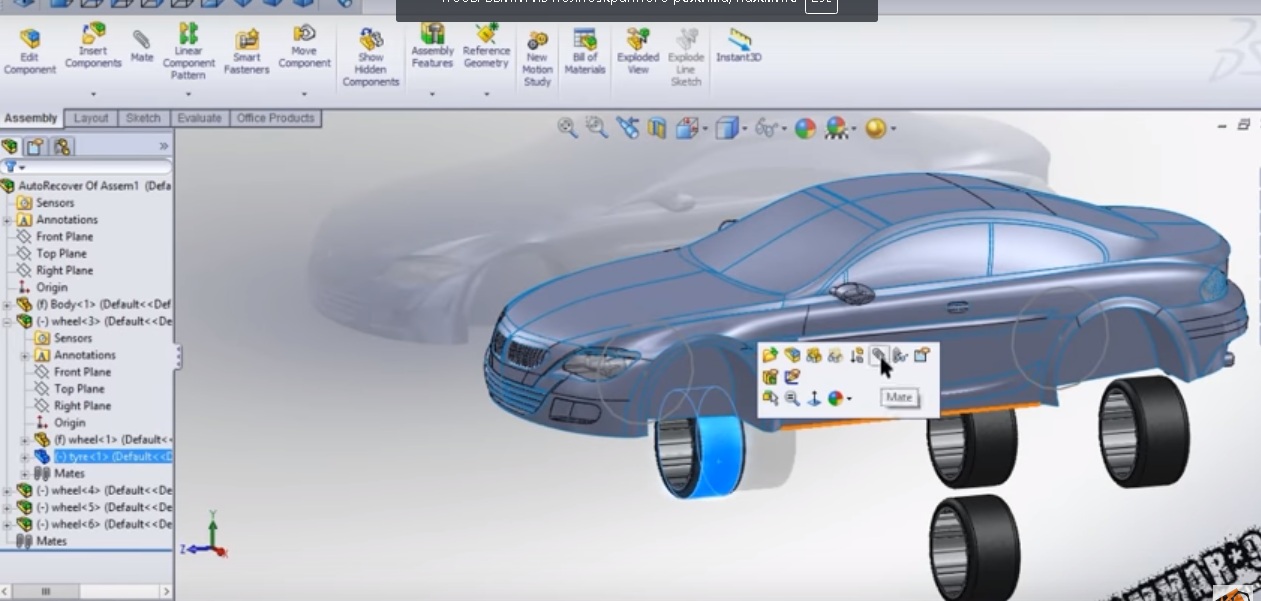The width and height of the screenshot is (1261, 601).
Task: Open the Office Products tab
Action: point(275,118)
